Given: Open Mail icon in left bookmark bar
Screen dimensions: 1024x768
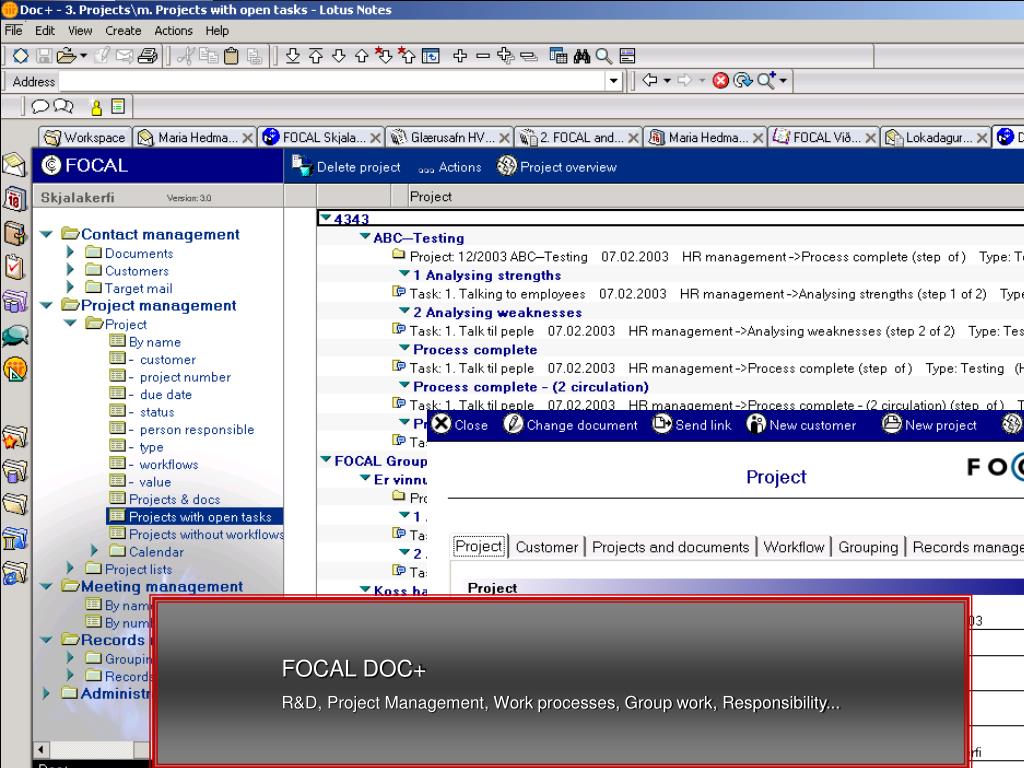Looking at the screenshot, I should [14, 165].
